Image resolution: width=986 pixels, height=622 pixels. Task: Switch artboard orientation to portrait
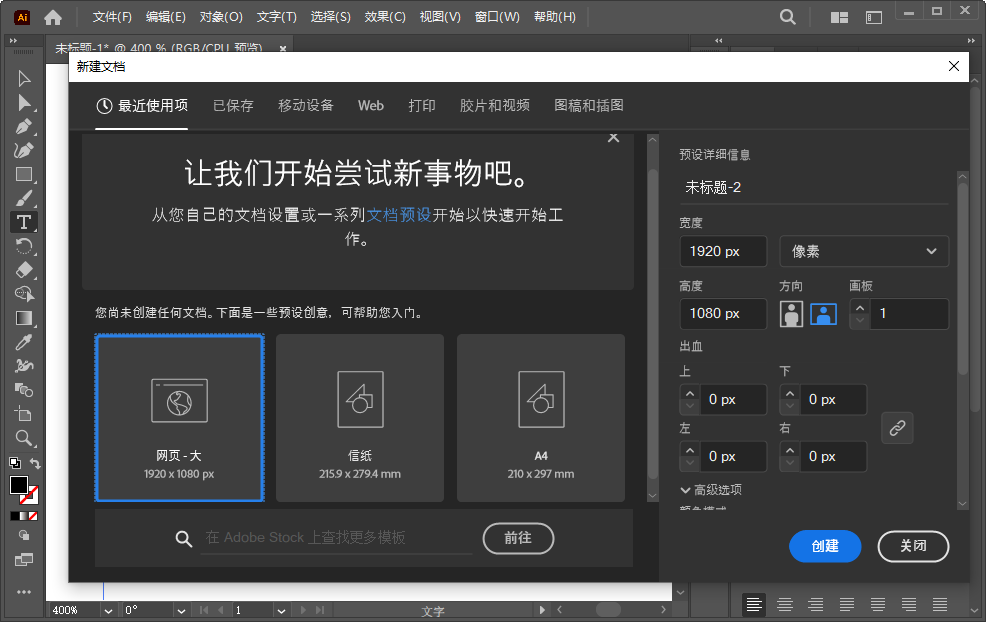791,314
